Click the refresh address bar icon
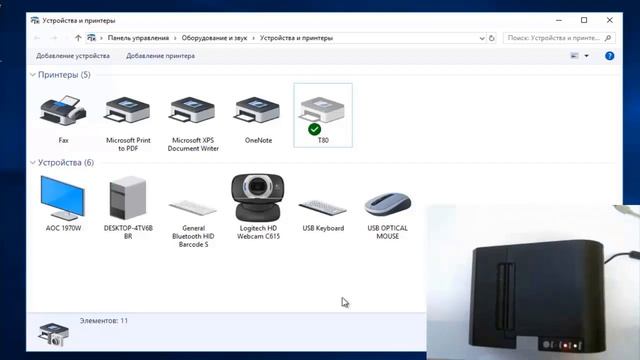The height and width of the screenshot is (360, 640). pyautogui.click(x=491, y=38)
